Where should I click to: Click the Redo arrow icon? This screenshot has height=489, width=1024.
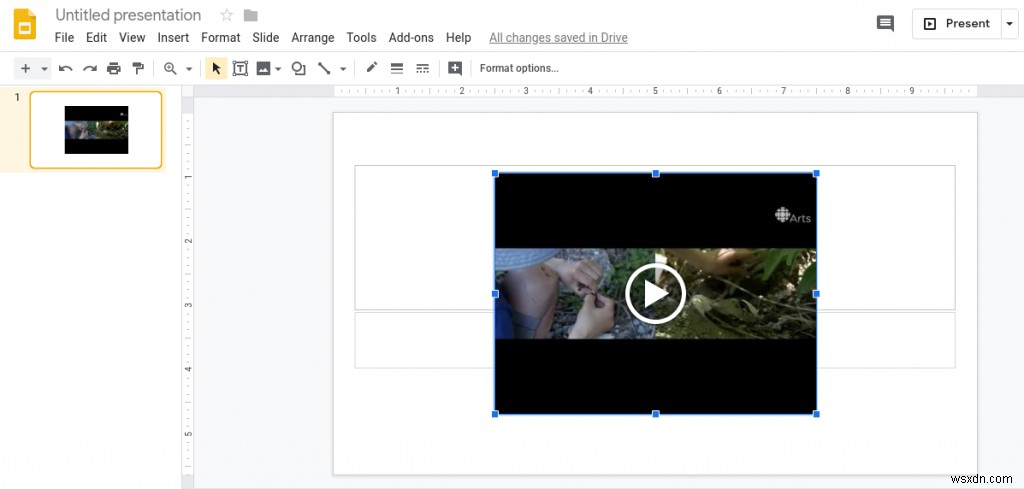pyautogui.click(x=90, y=68)
